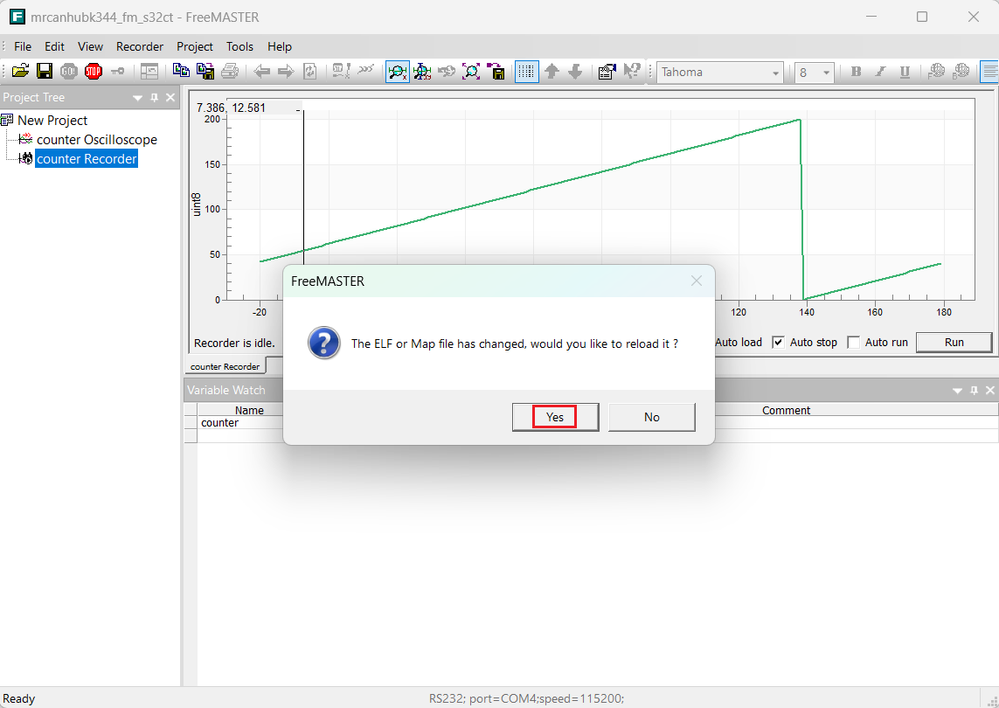Select New Project in the tree
999x708 pixels.
tap(52, 120)
